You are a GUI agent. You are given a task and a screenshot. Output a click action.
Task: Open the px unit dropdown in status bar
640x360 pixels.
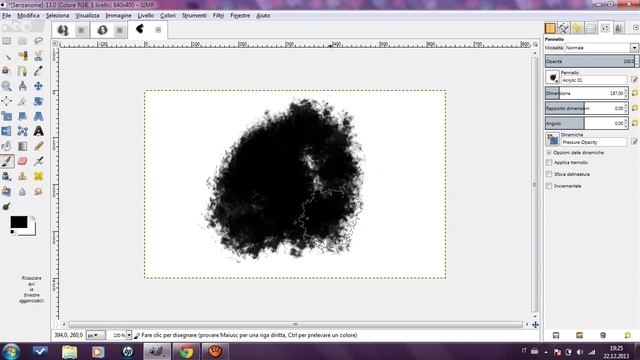tap(96, 335)
